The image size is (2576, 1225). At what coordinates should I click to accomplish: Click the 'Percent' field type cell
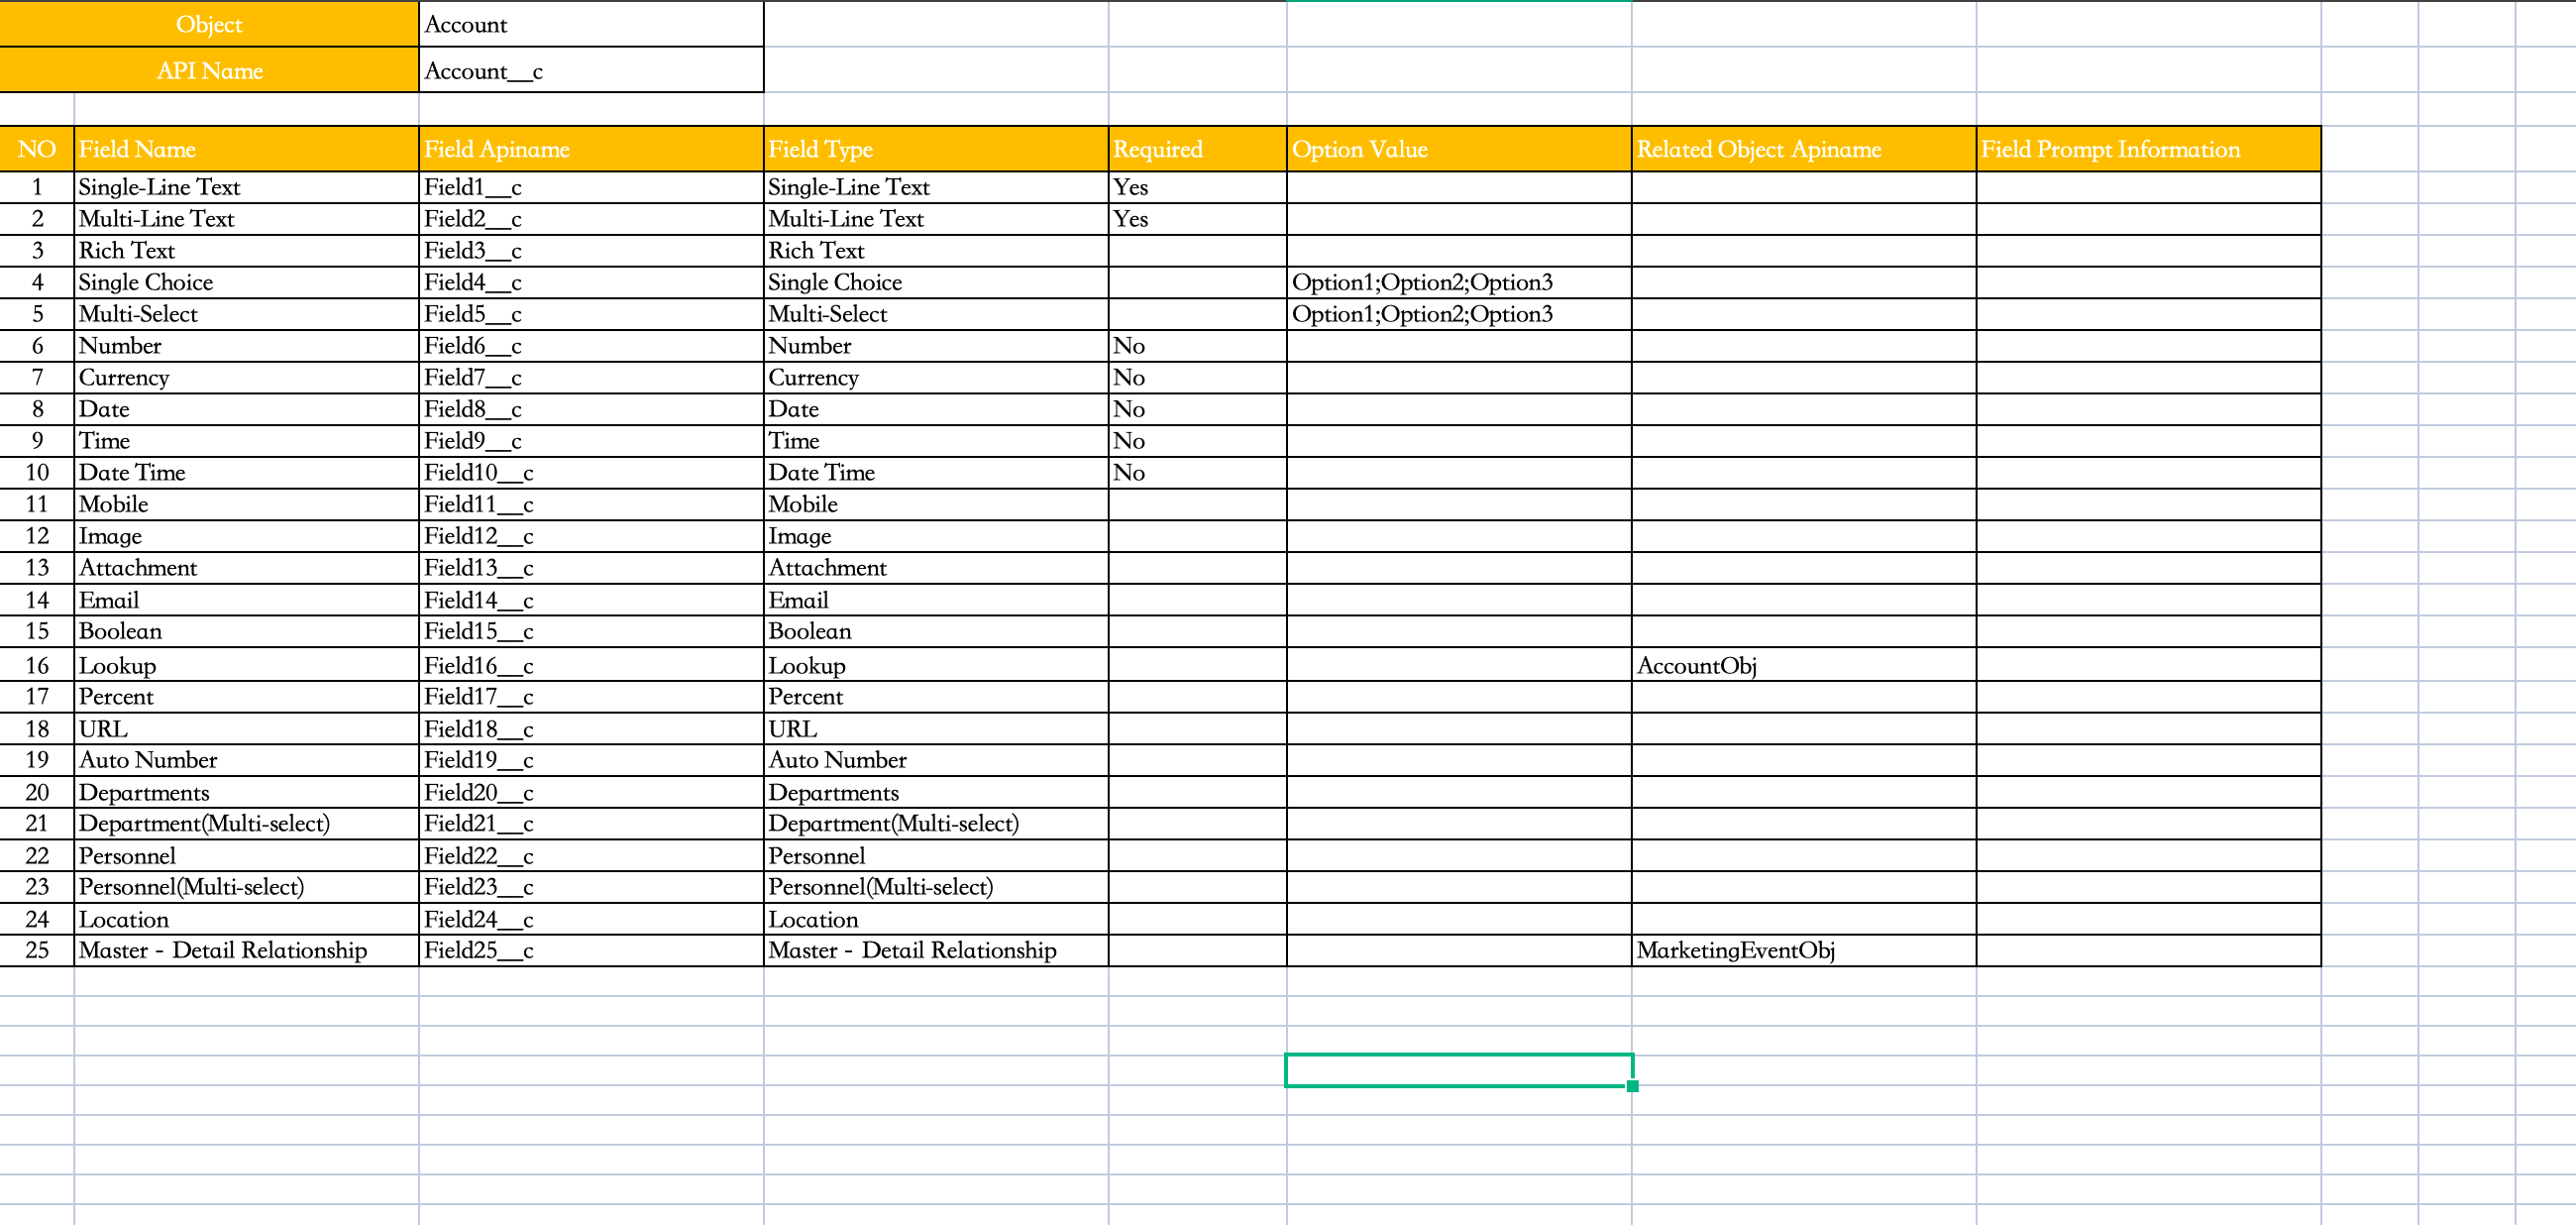pos(936,697)
